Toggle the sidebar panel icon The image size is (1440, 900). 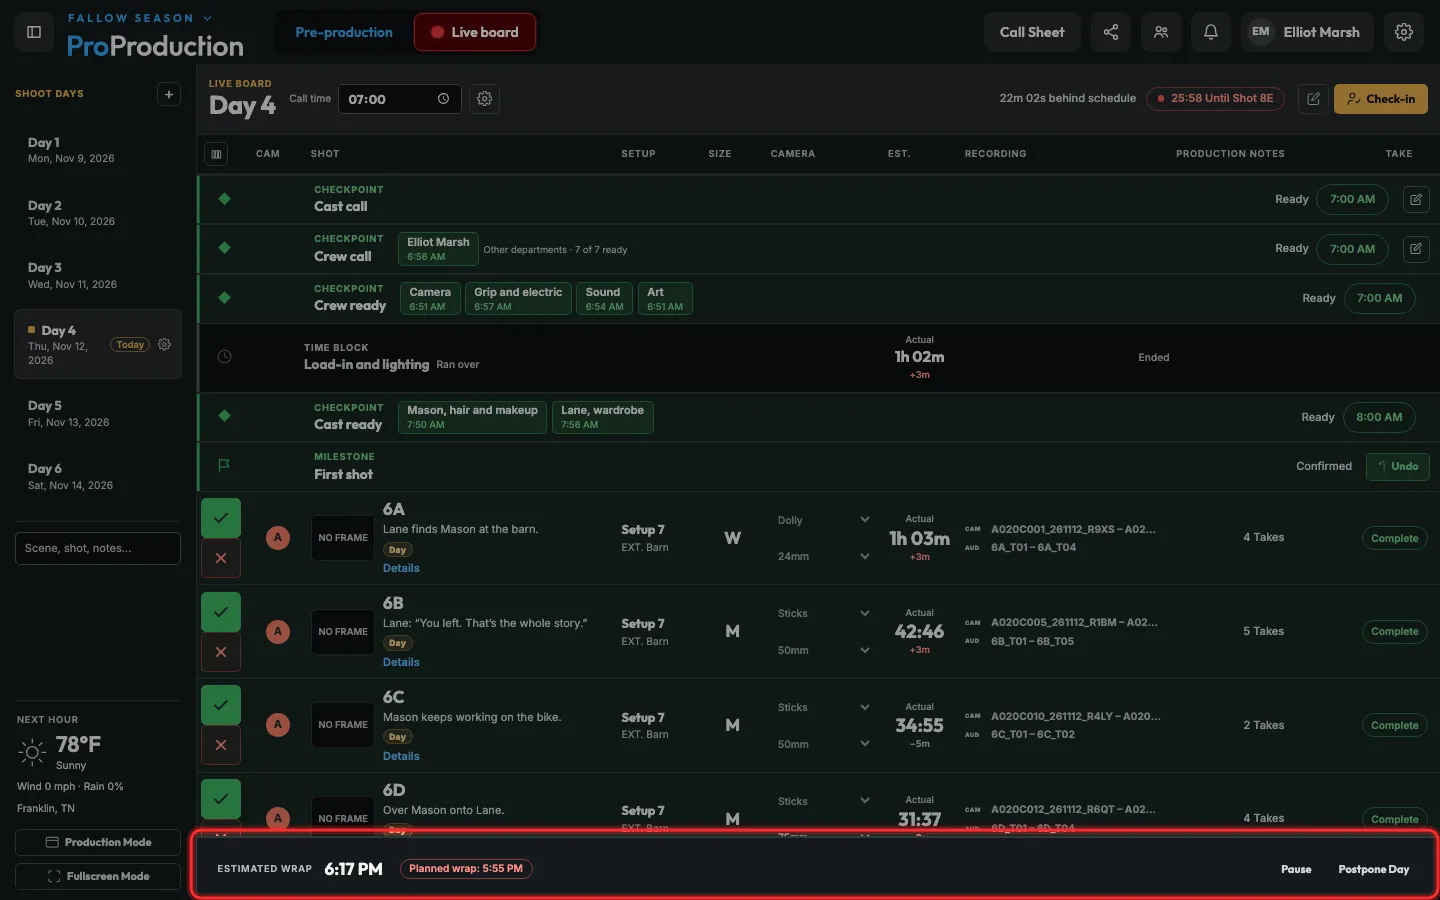[x=34, y=32]
